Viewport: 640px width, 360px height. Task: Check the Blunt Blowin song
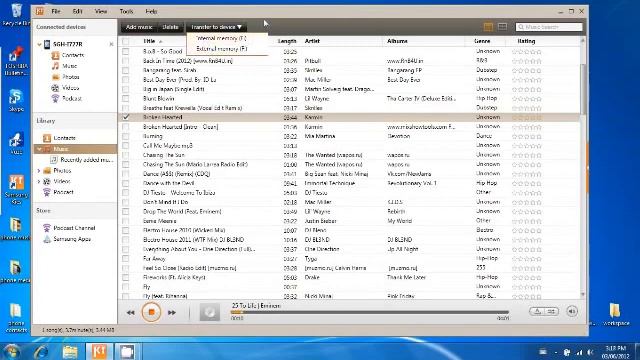click(x=126, y=98)
